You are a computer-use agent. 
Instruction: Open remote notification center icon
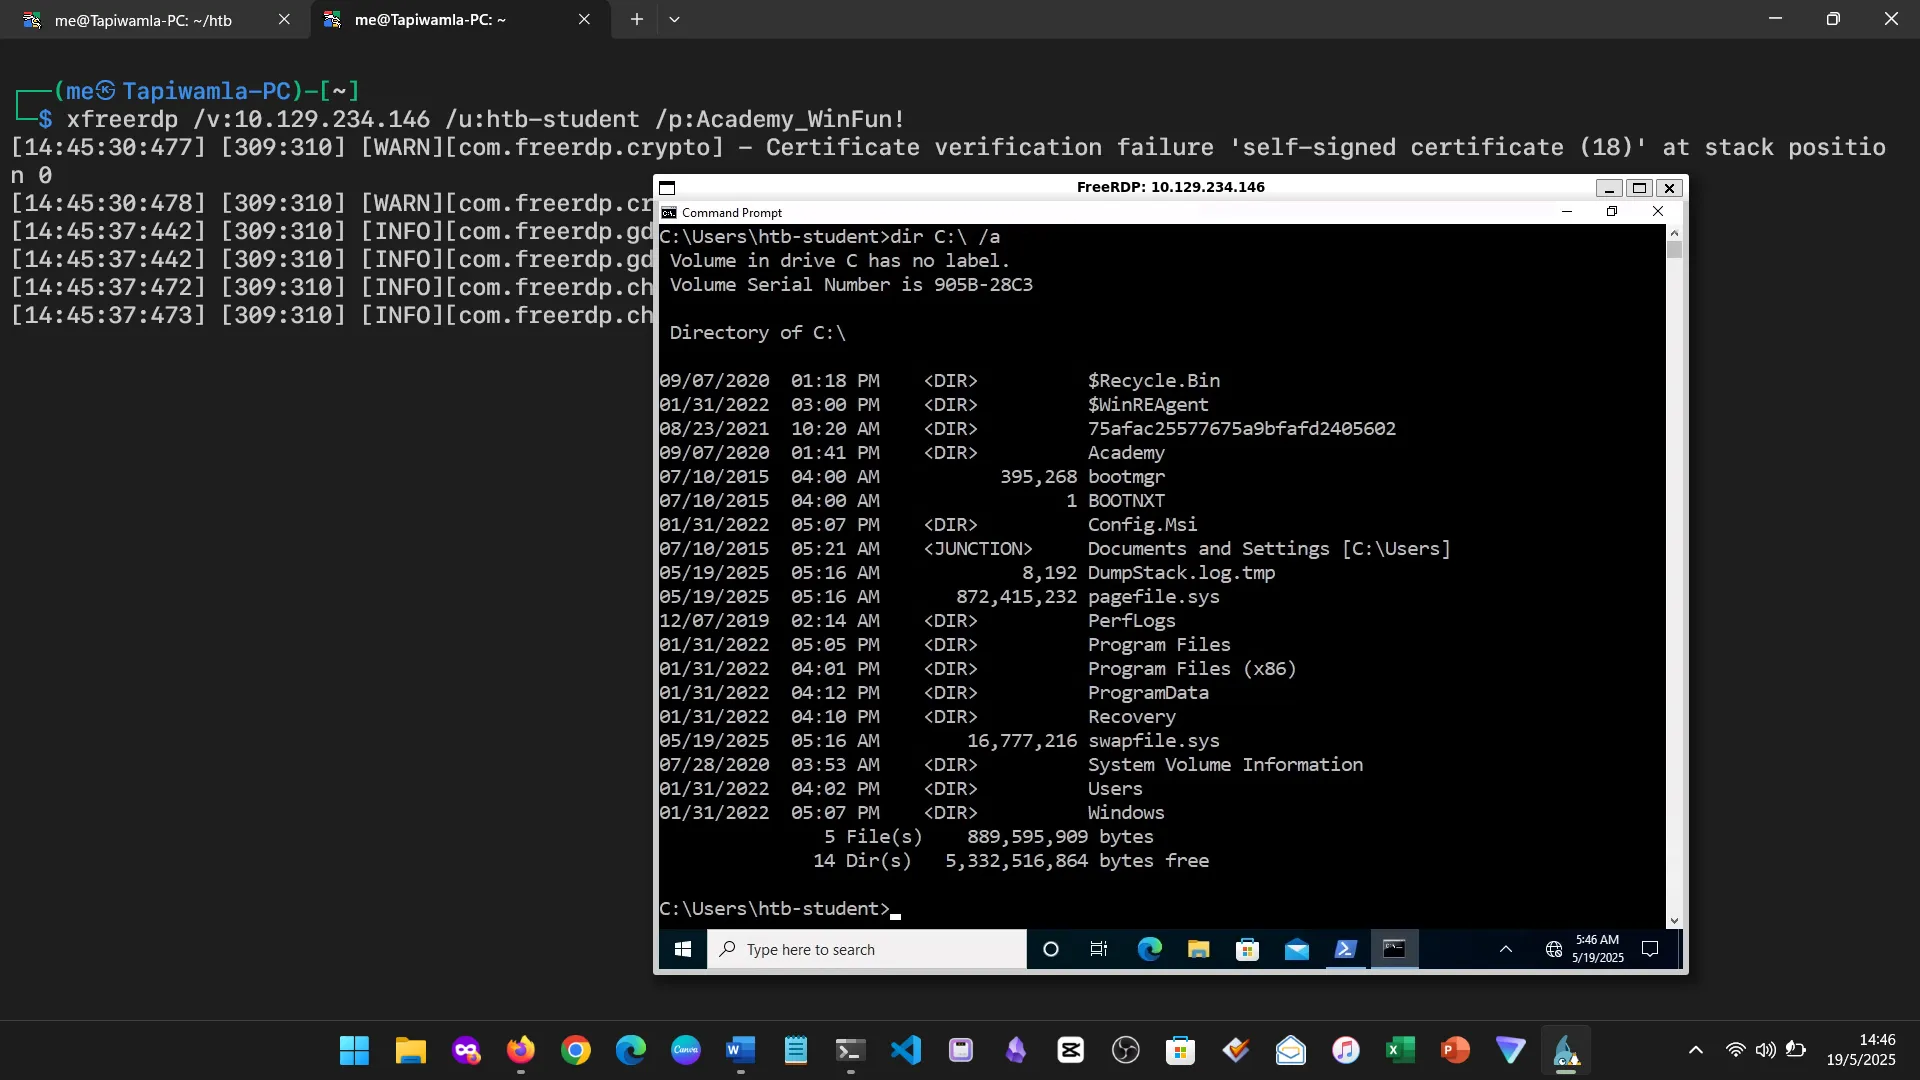tap(1650, 949)
